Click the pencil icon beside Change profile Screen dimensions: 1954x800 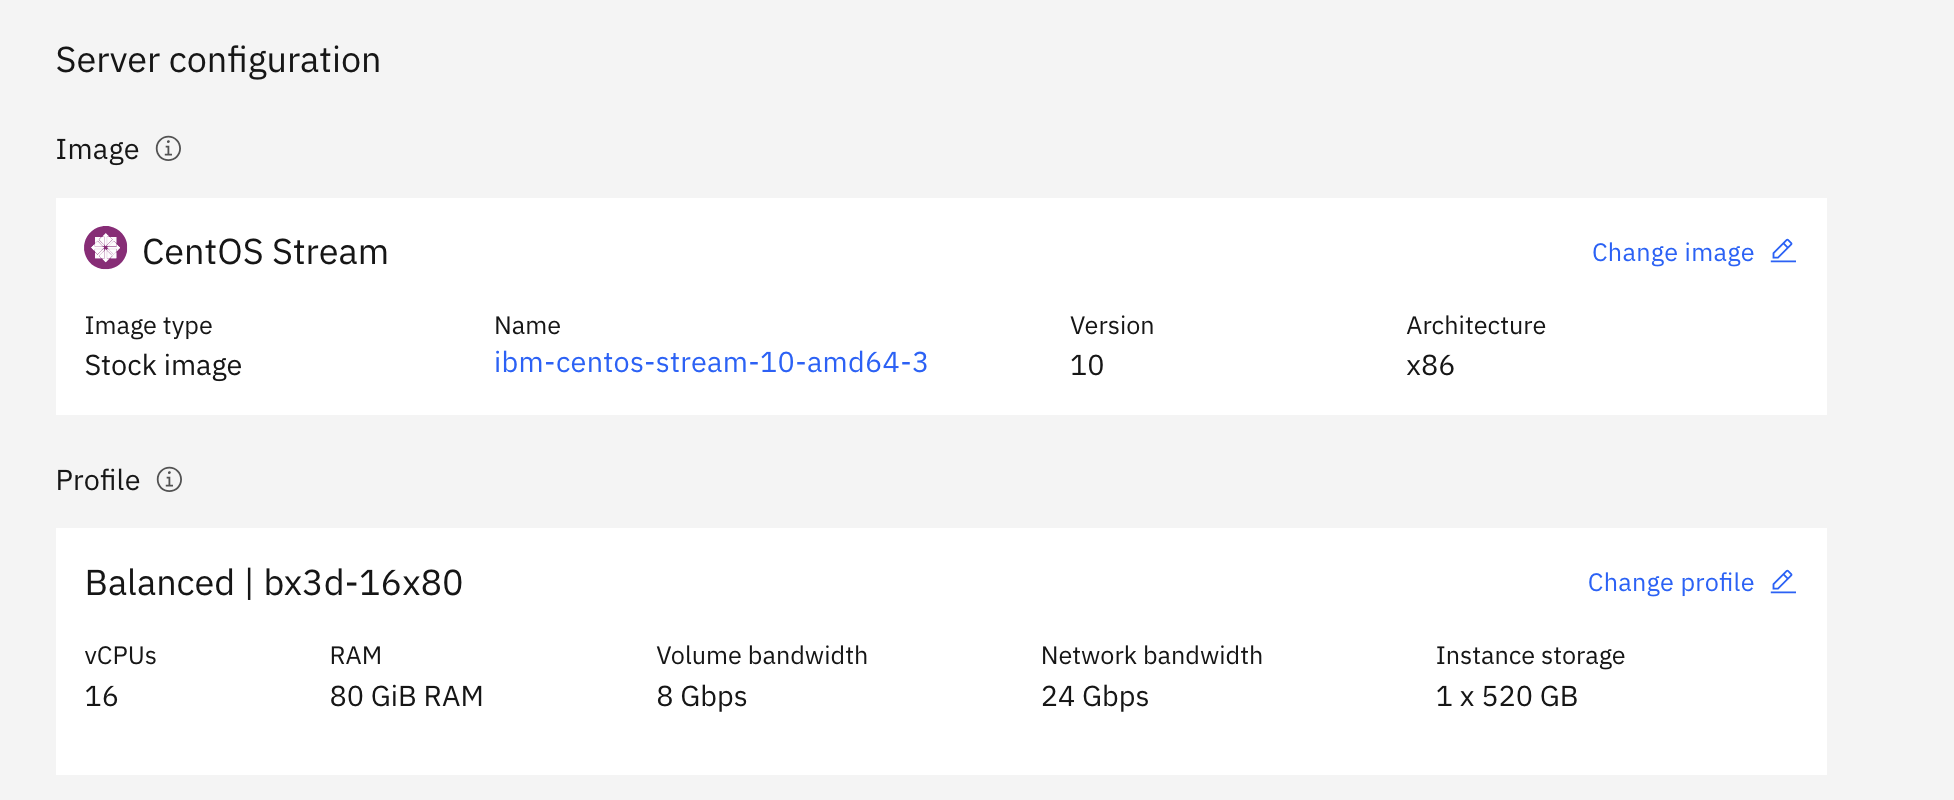click(1783, 581)
